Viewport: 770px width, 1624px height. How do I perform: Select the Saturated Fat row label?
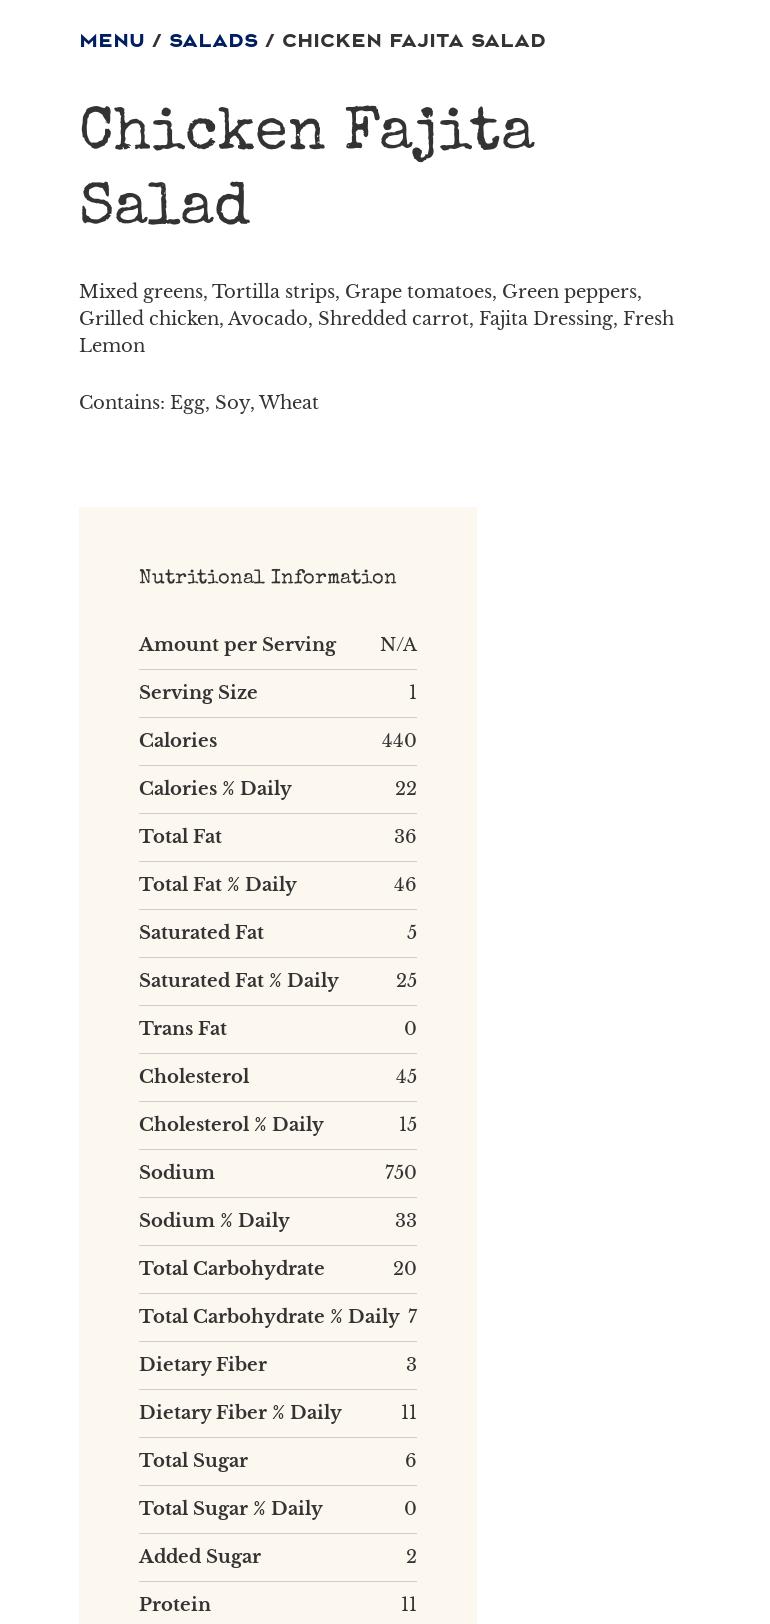coord(201,933)
